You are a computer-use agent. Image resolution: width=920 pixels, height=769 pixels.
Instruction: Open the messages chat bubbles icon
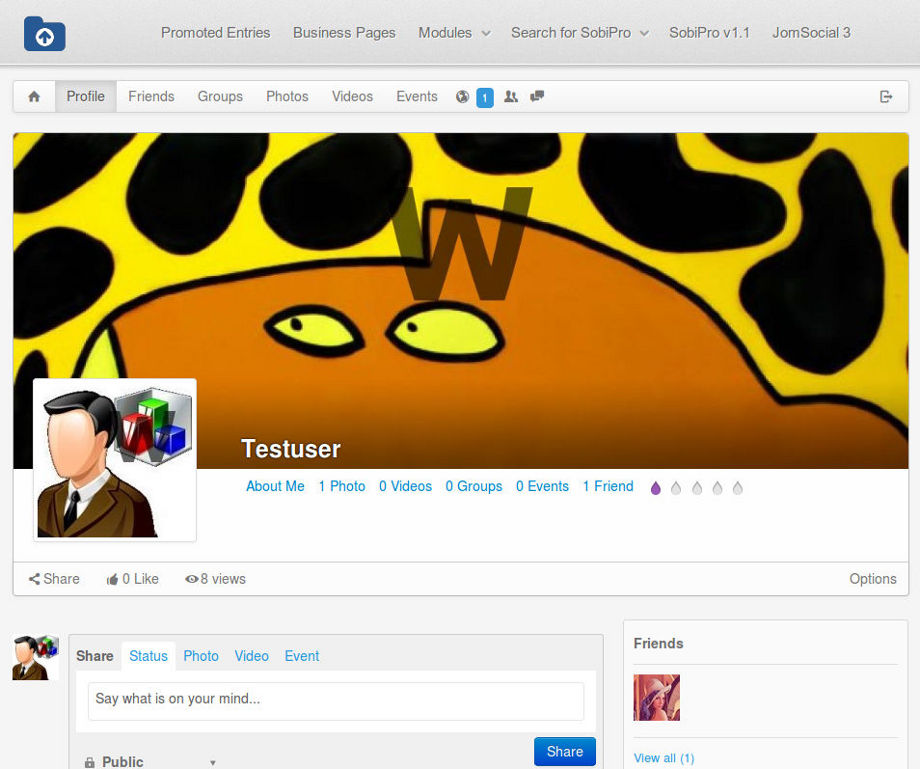537,96
